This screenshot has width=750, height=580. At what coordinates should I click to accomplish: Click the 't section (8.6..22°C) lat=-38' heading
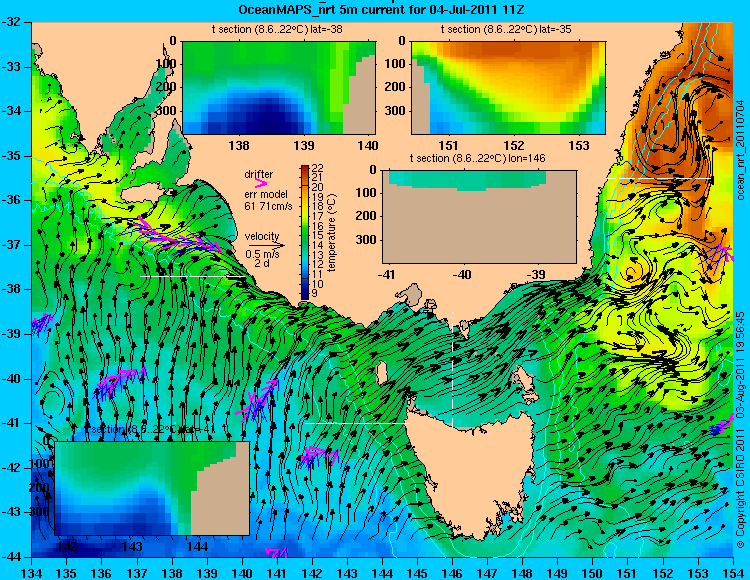[277, 29]
